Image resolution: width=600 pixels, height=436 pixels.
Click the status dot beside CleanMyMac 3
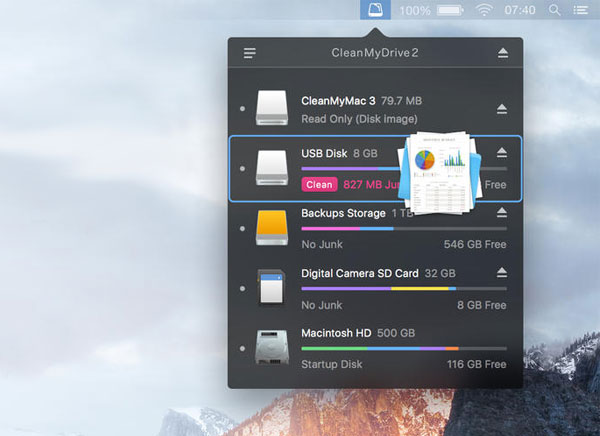[x=242, y=109]
